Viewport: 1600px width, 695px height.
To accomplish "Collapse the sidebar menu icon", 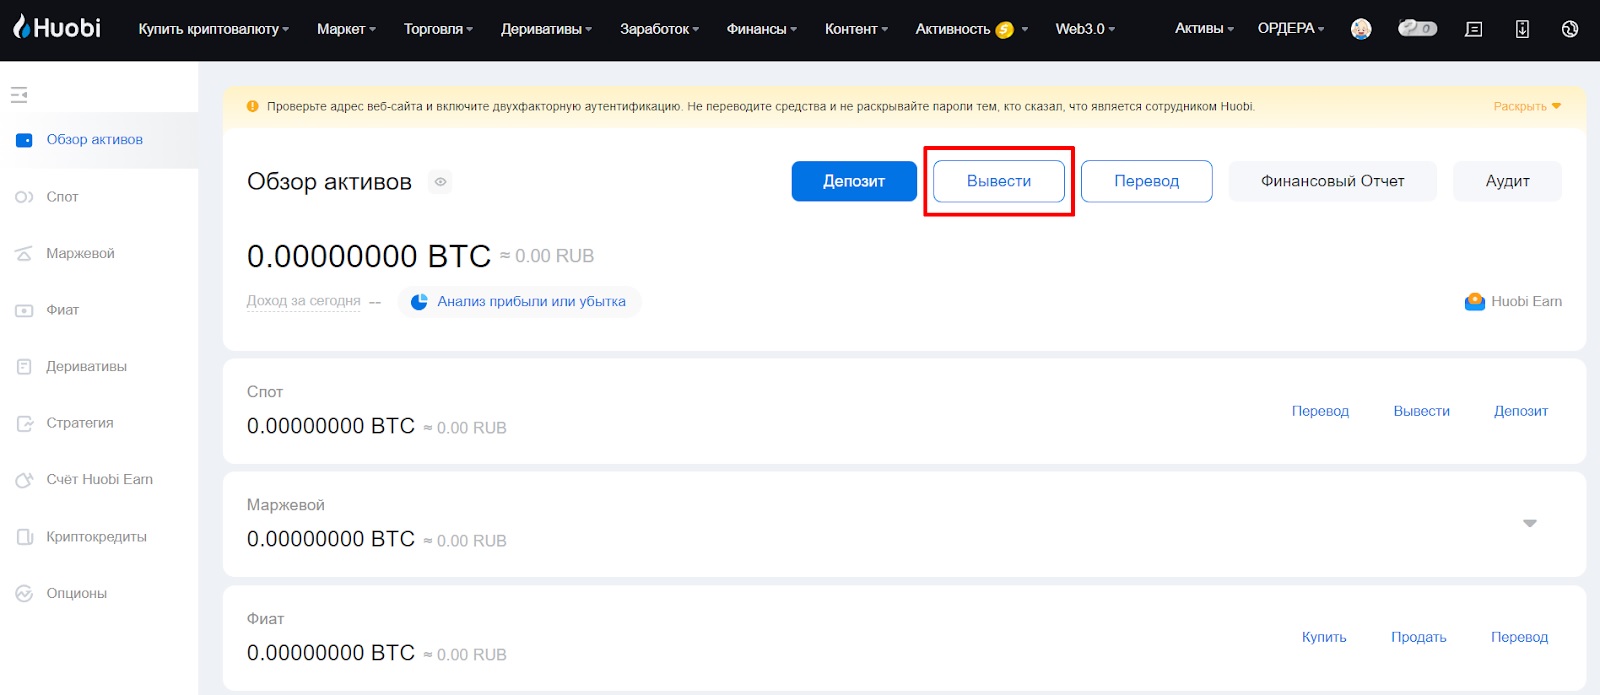I will tap(19, 95).
